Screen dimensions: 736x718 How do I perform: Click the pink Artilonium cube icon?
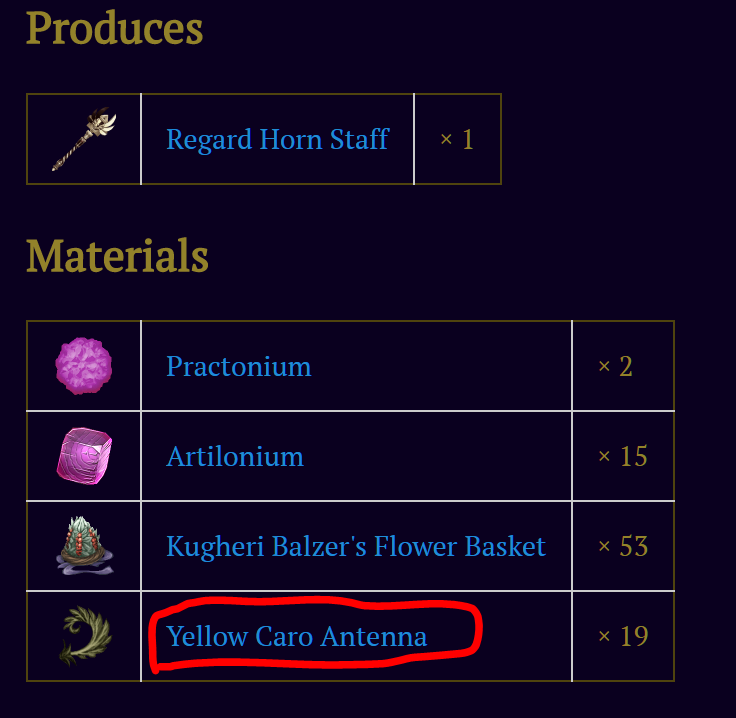[x=84, y=456]
